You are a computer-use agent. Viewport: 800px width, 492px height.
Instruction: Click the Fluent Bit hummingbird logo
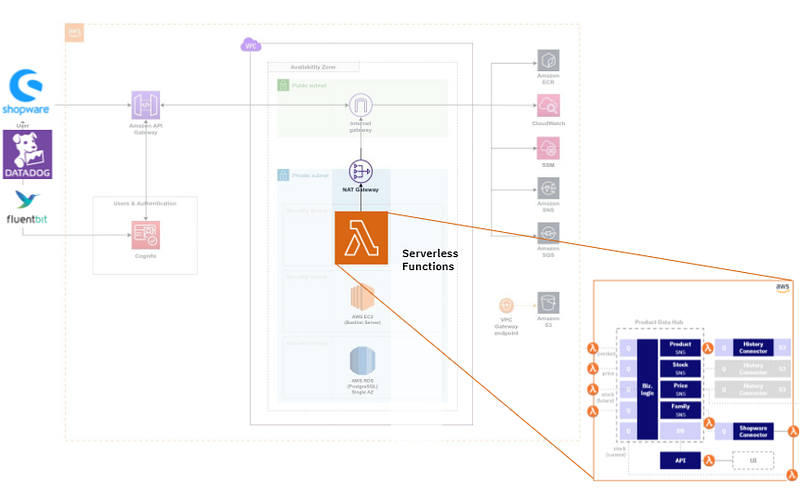tap(27, 199)
